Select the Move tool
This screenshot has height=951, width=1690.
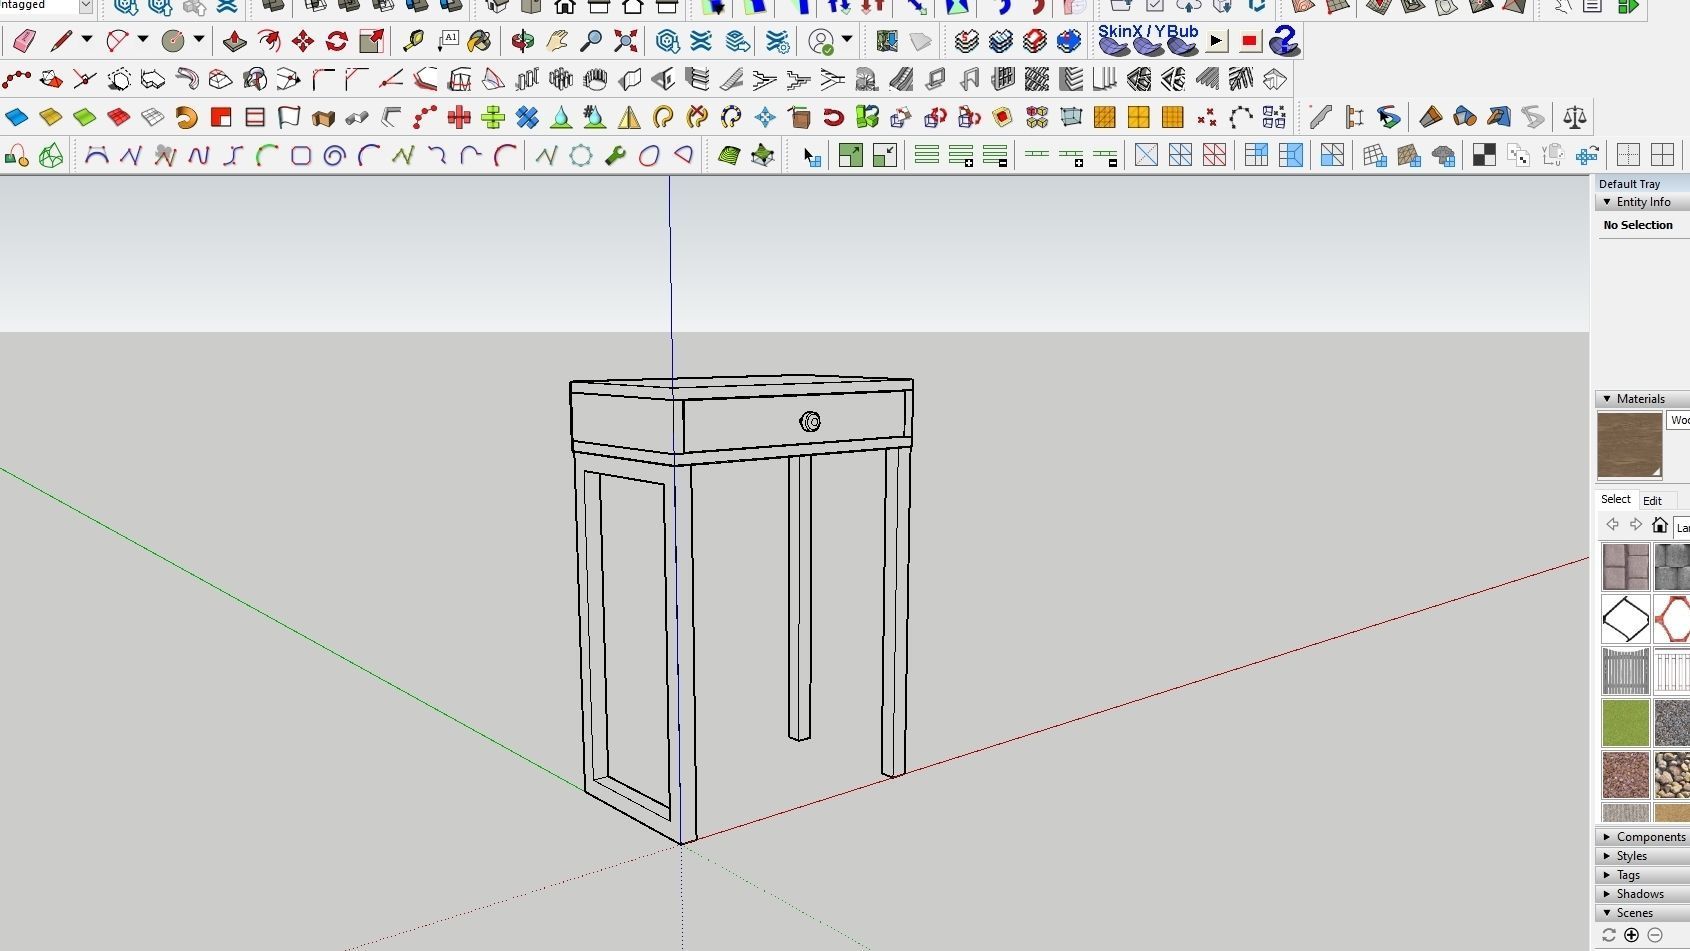pos(303,41)
